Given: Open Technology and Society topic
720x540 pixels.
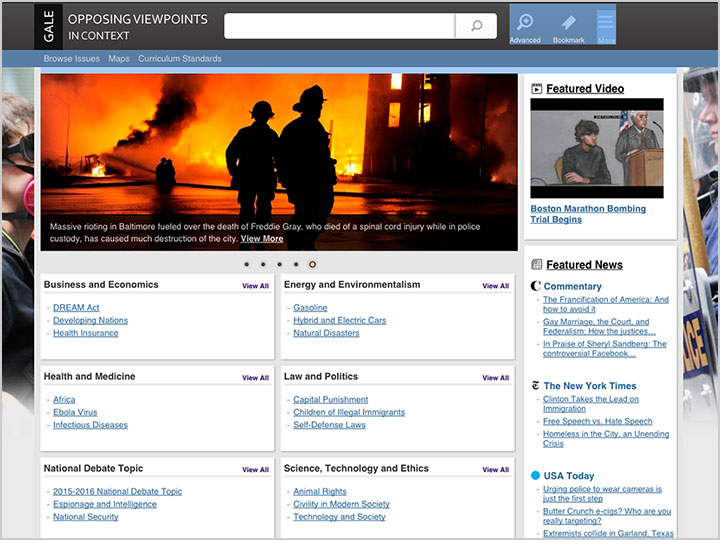Looking at the screenshot, I should pos(339,517).
